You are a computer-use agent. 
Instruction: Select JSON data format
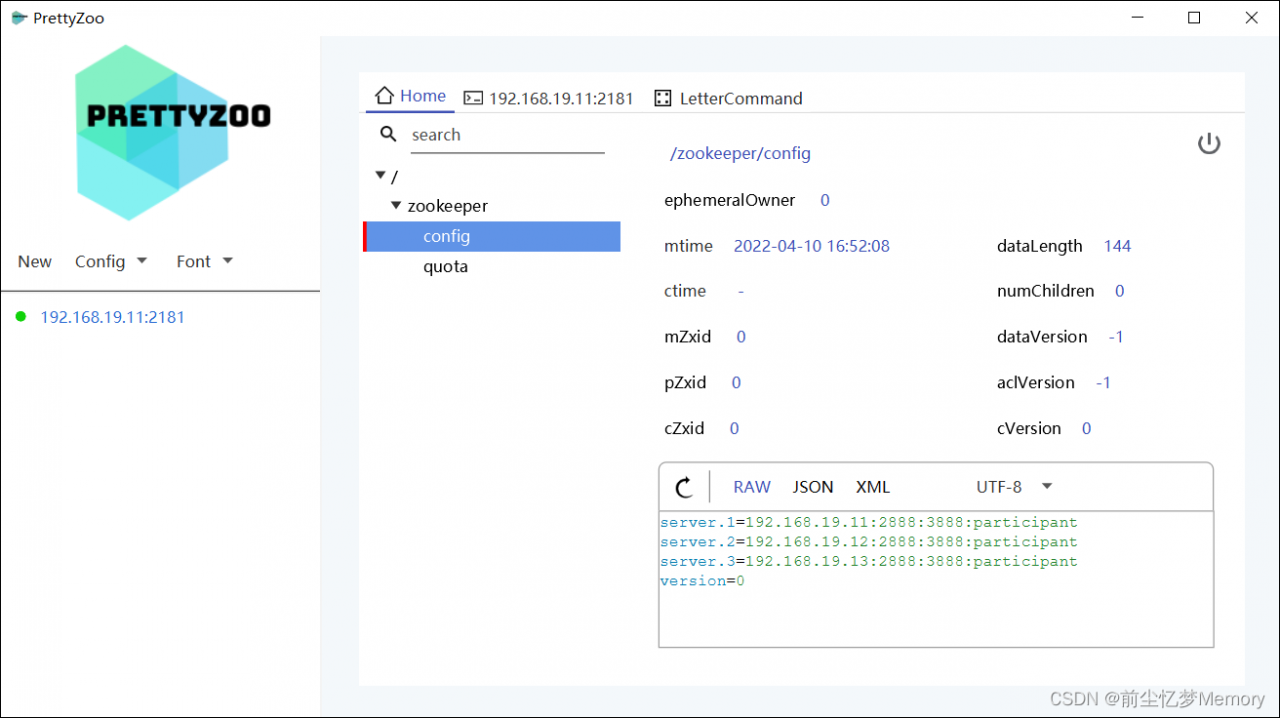813,487
